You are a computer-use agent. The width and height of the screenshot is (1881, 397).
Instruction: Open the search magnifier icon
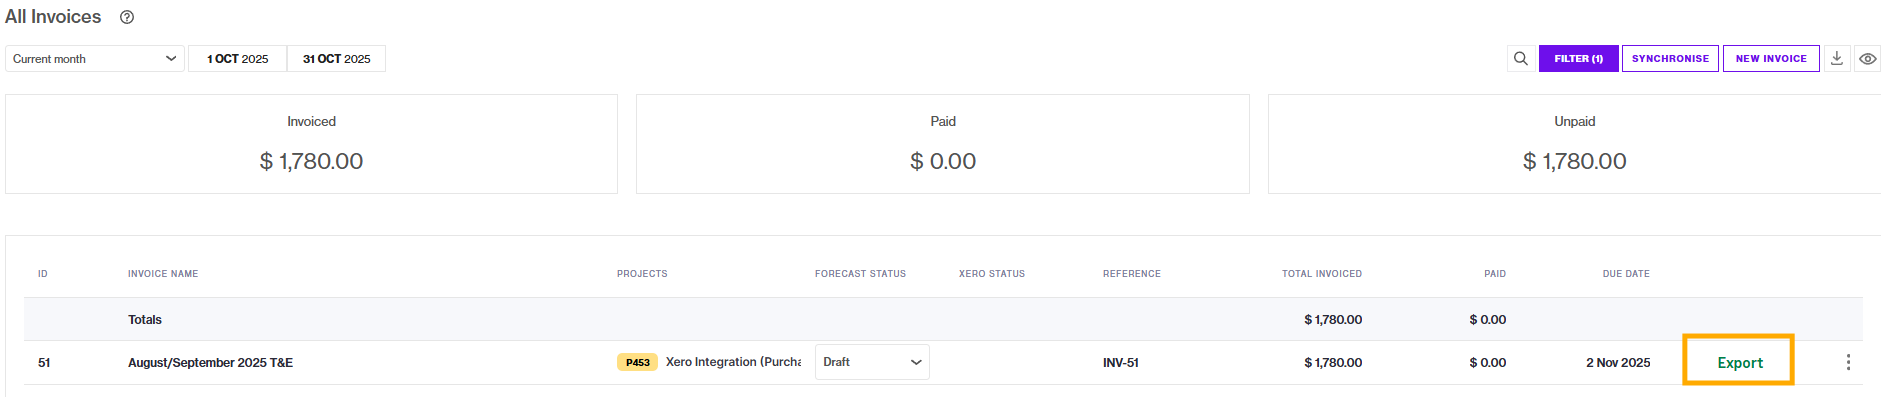pos(1520,59)
